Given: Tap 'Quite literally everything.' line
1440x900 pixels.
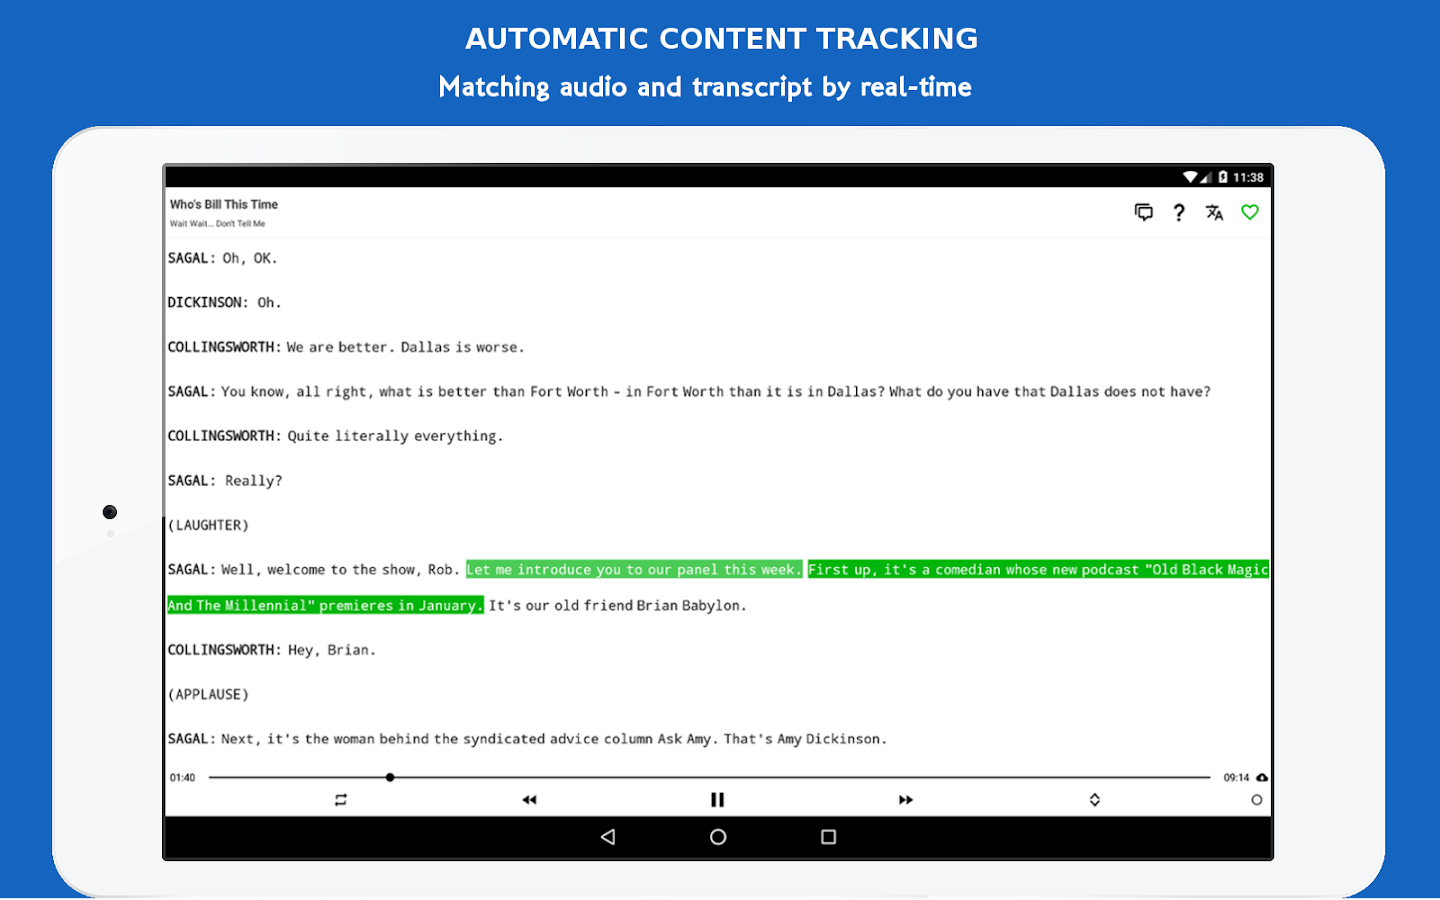Looking at the screenshot, I should 395,436.
